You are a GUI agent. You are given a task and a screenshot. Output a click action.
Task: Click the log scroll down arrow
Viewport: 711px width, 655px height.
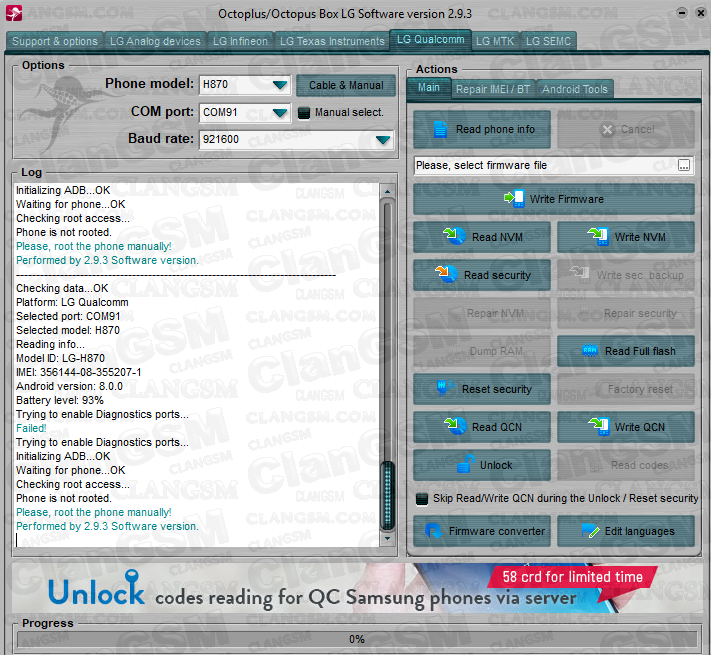click(387, 539)
